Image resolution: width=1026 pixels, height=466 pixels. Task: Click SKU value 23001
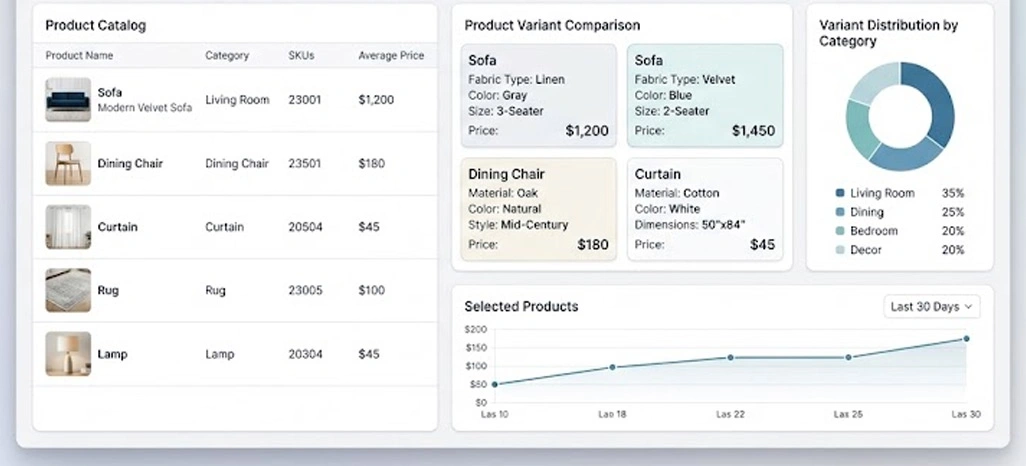coord(305,100)
